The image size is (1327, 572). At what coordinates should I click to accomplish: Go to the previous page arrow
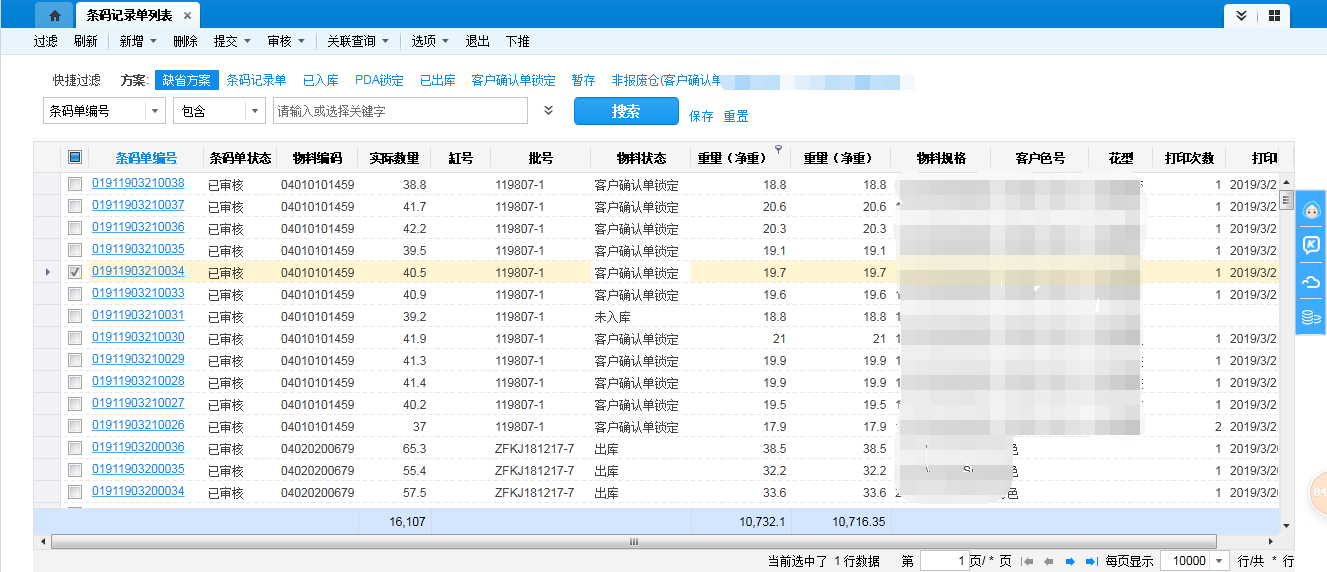pyautogui.click(x=1048, y=562)
